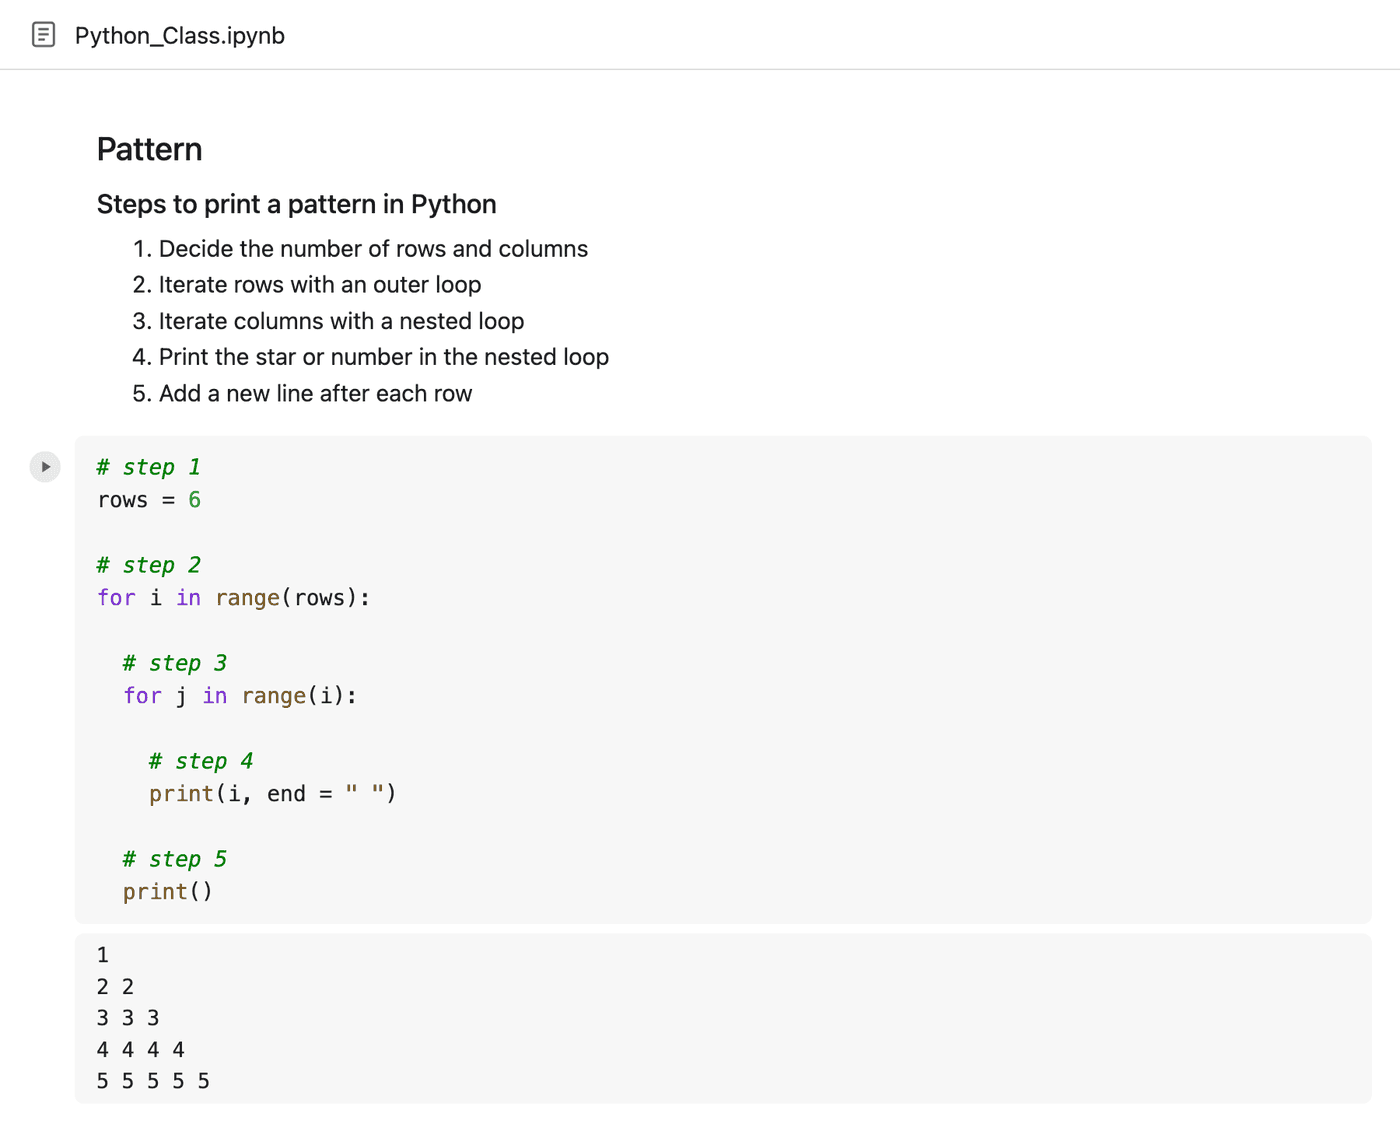
Task: Click list item "Print the star or number in the nested loop"
Action: pos(384,357)
